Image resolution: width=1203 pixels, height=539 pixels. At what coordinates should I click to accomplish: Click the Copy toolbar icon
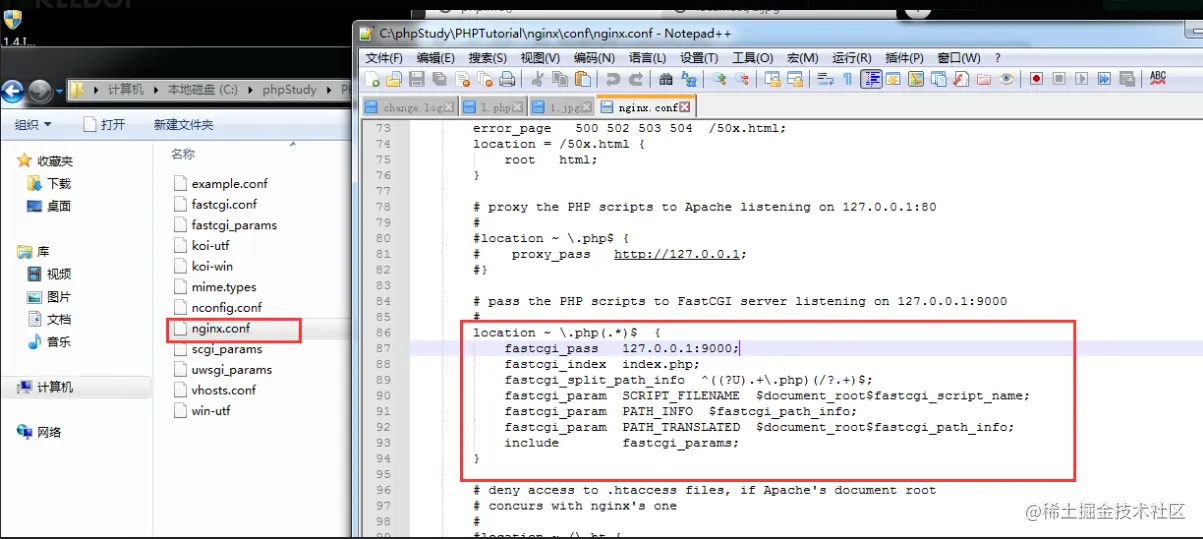point(560,79)
